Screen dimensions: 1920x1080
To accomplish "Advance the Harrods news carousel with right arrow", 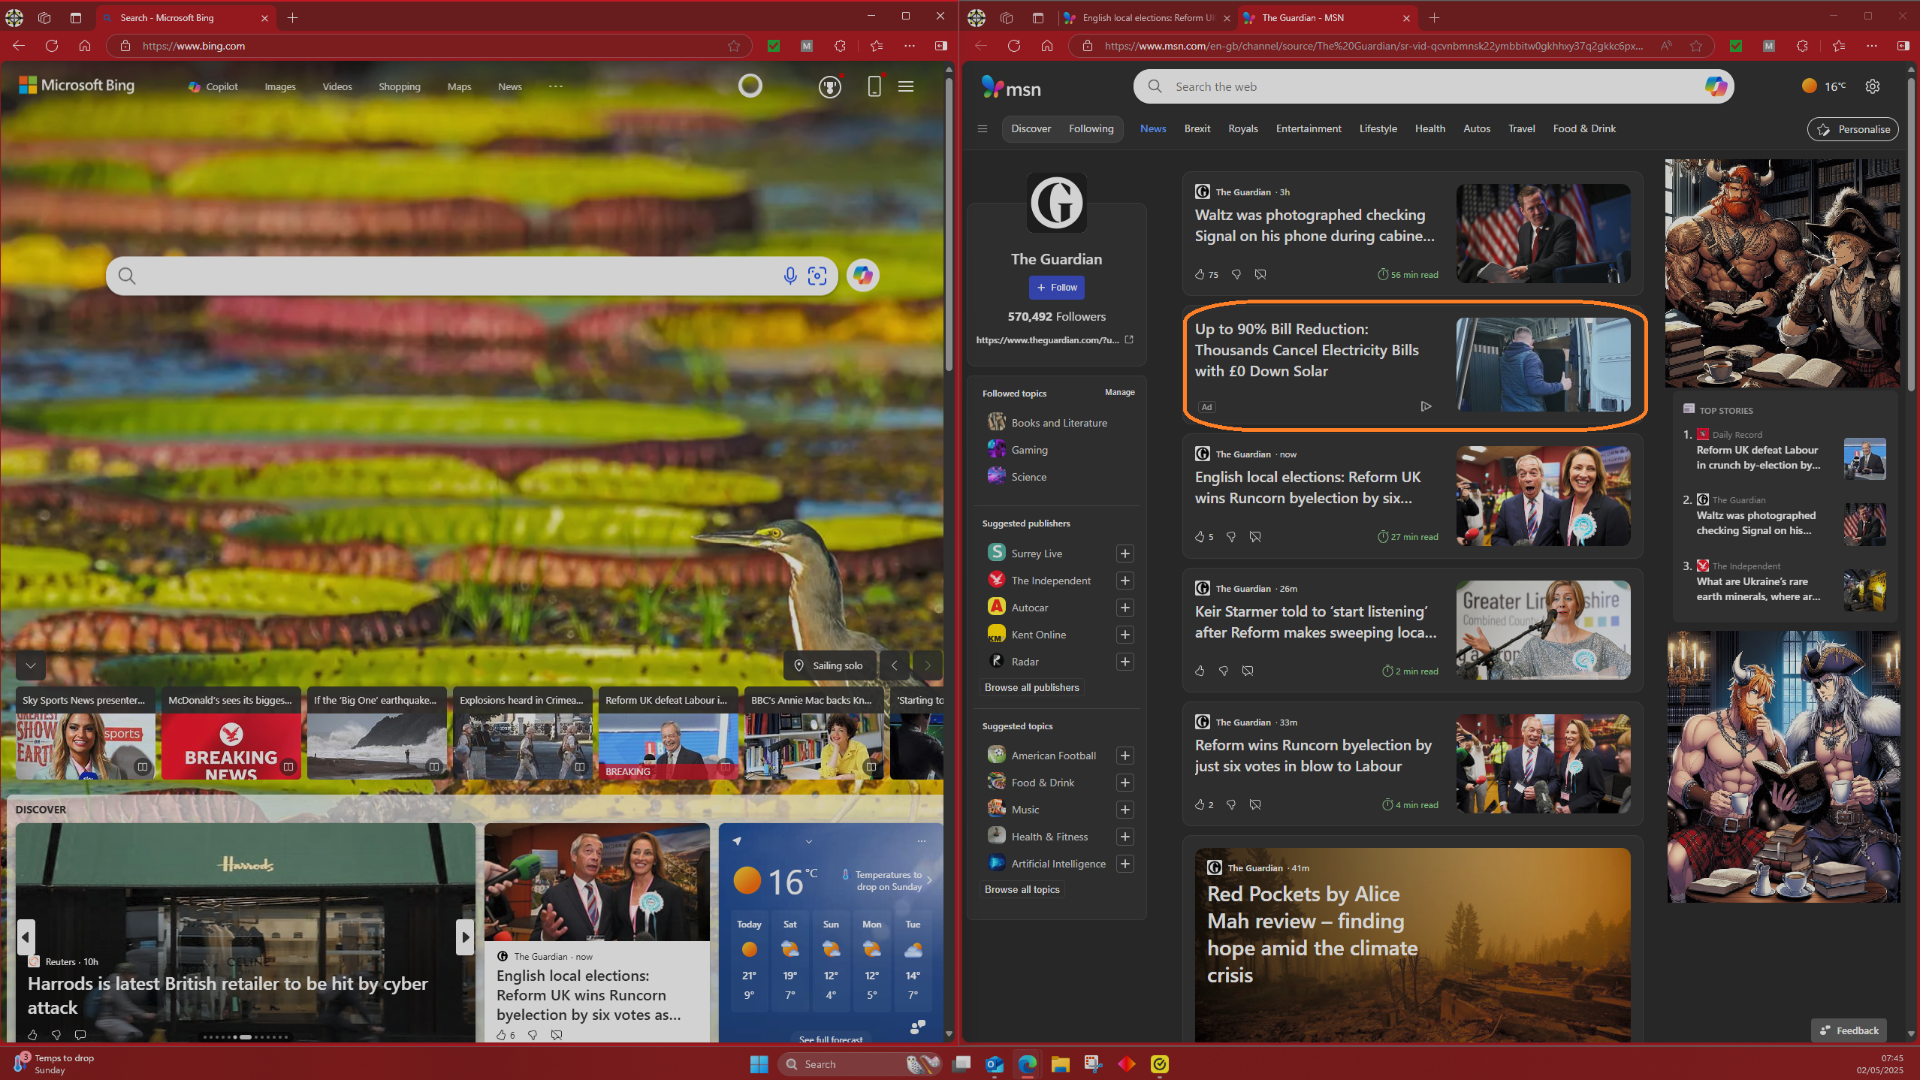I will coord(464,937).
